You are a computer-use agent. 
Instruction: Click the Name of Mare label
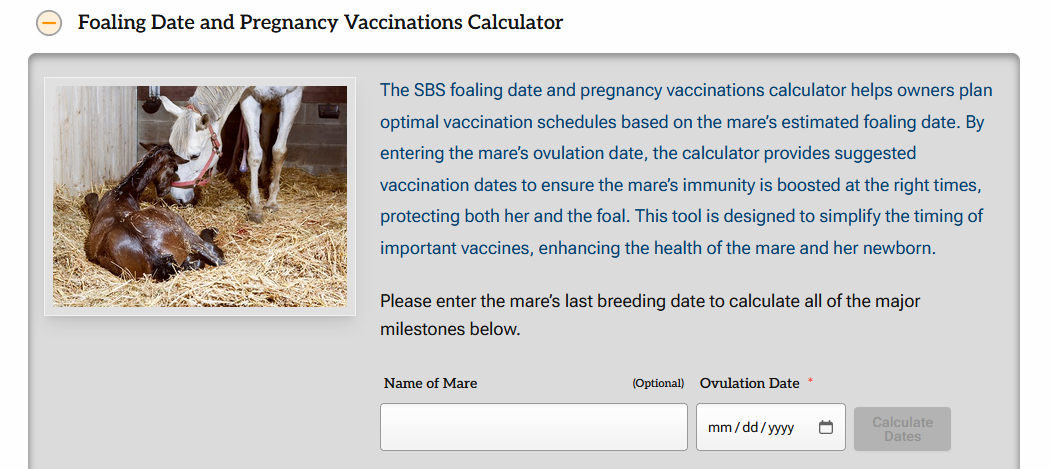tap(431, 383)
